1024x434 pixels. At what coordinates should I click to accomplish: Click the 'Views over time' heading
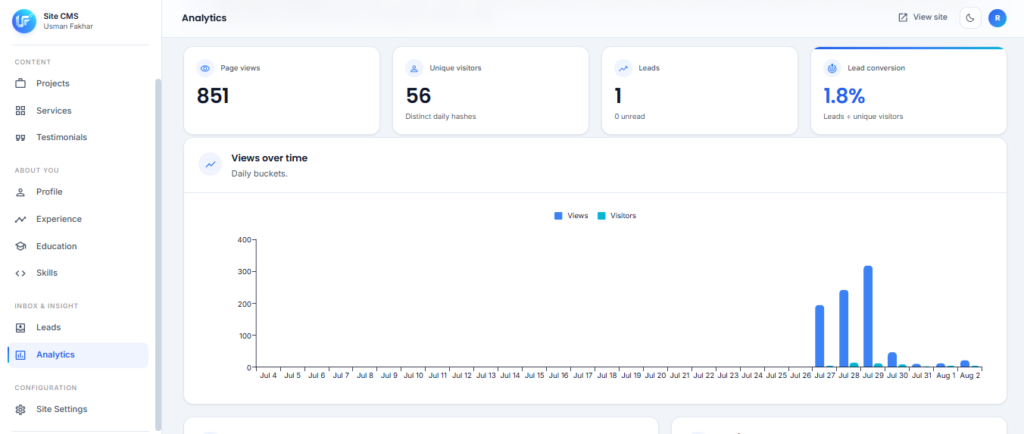click(x=269, y=158)
